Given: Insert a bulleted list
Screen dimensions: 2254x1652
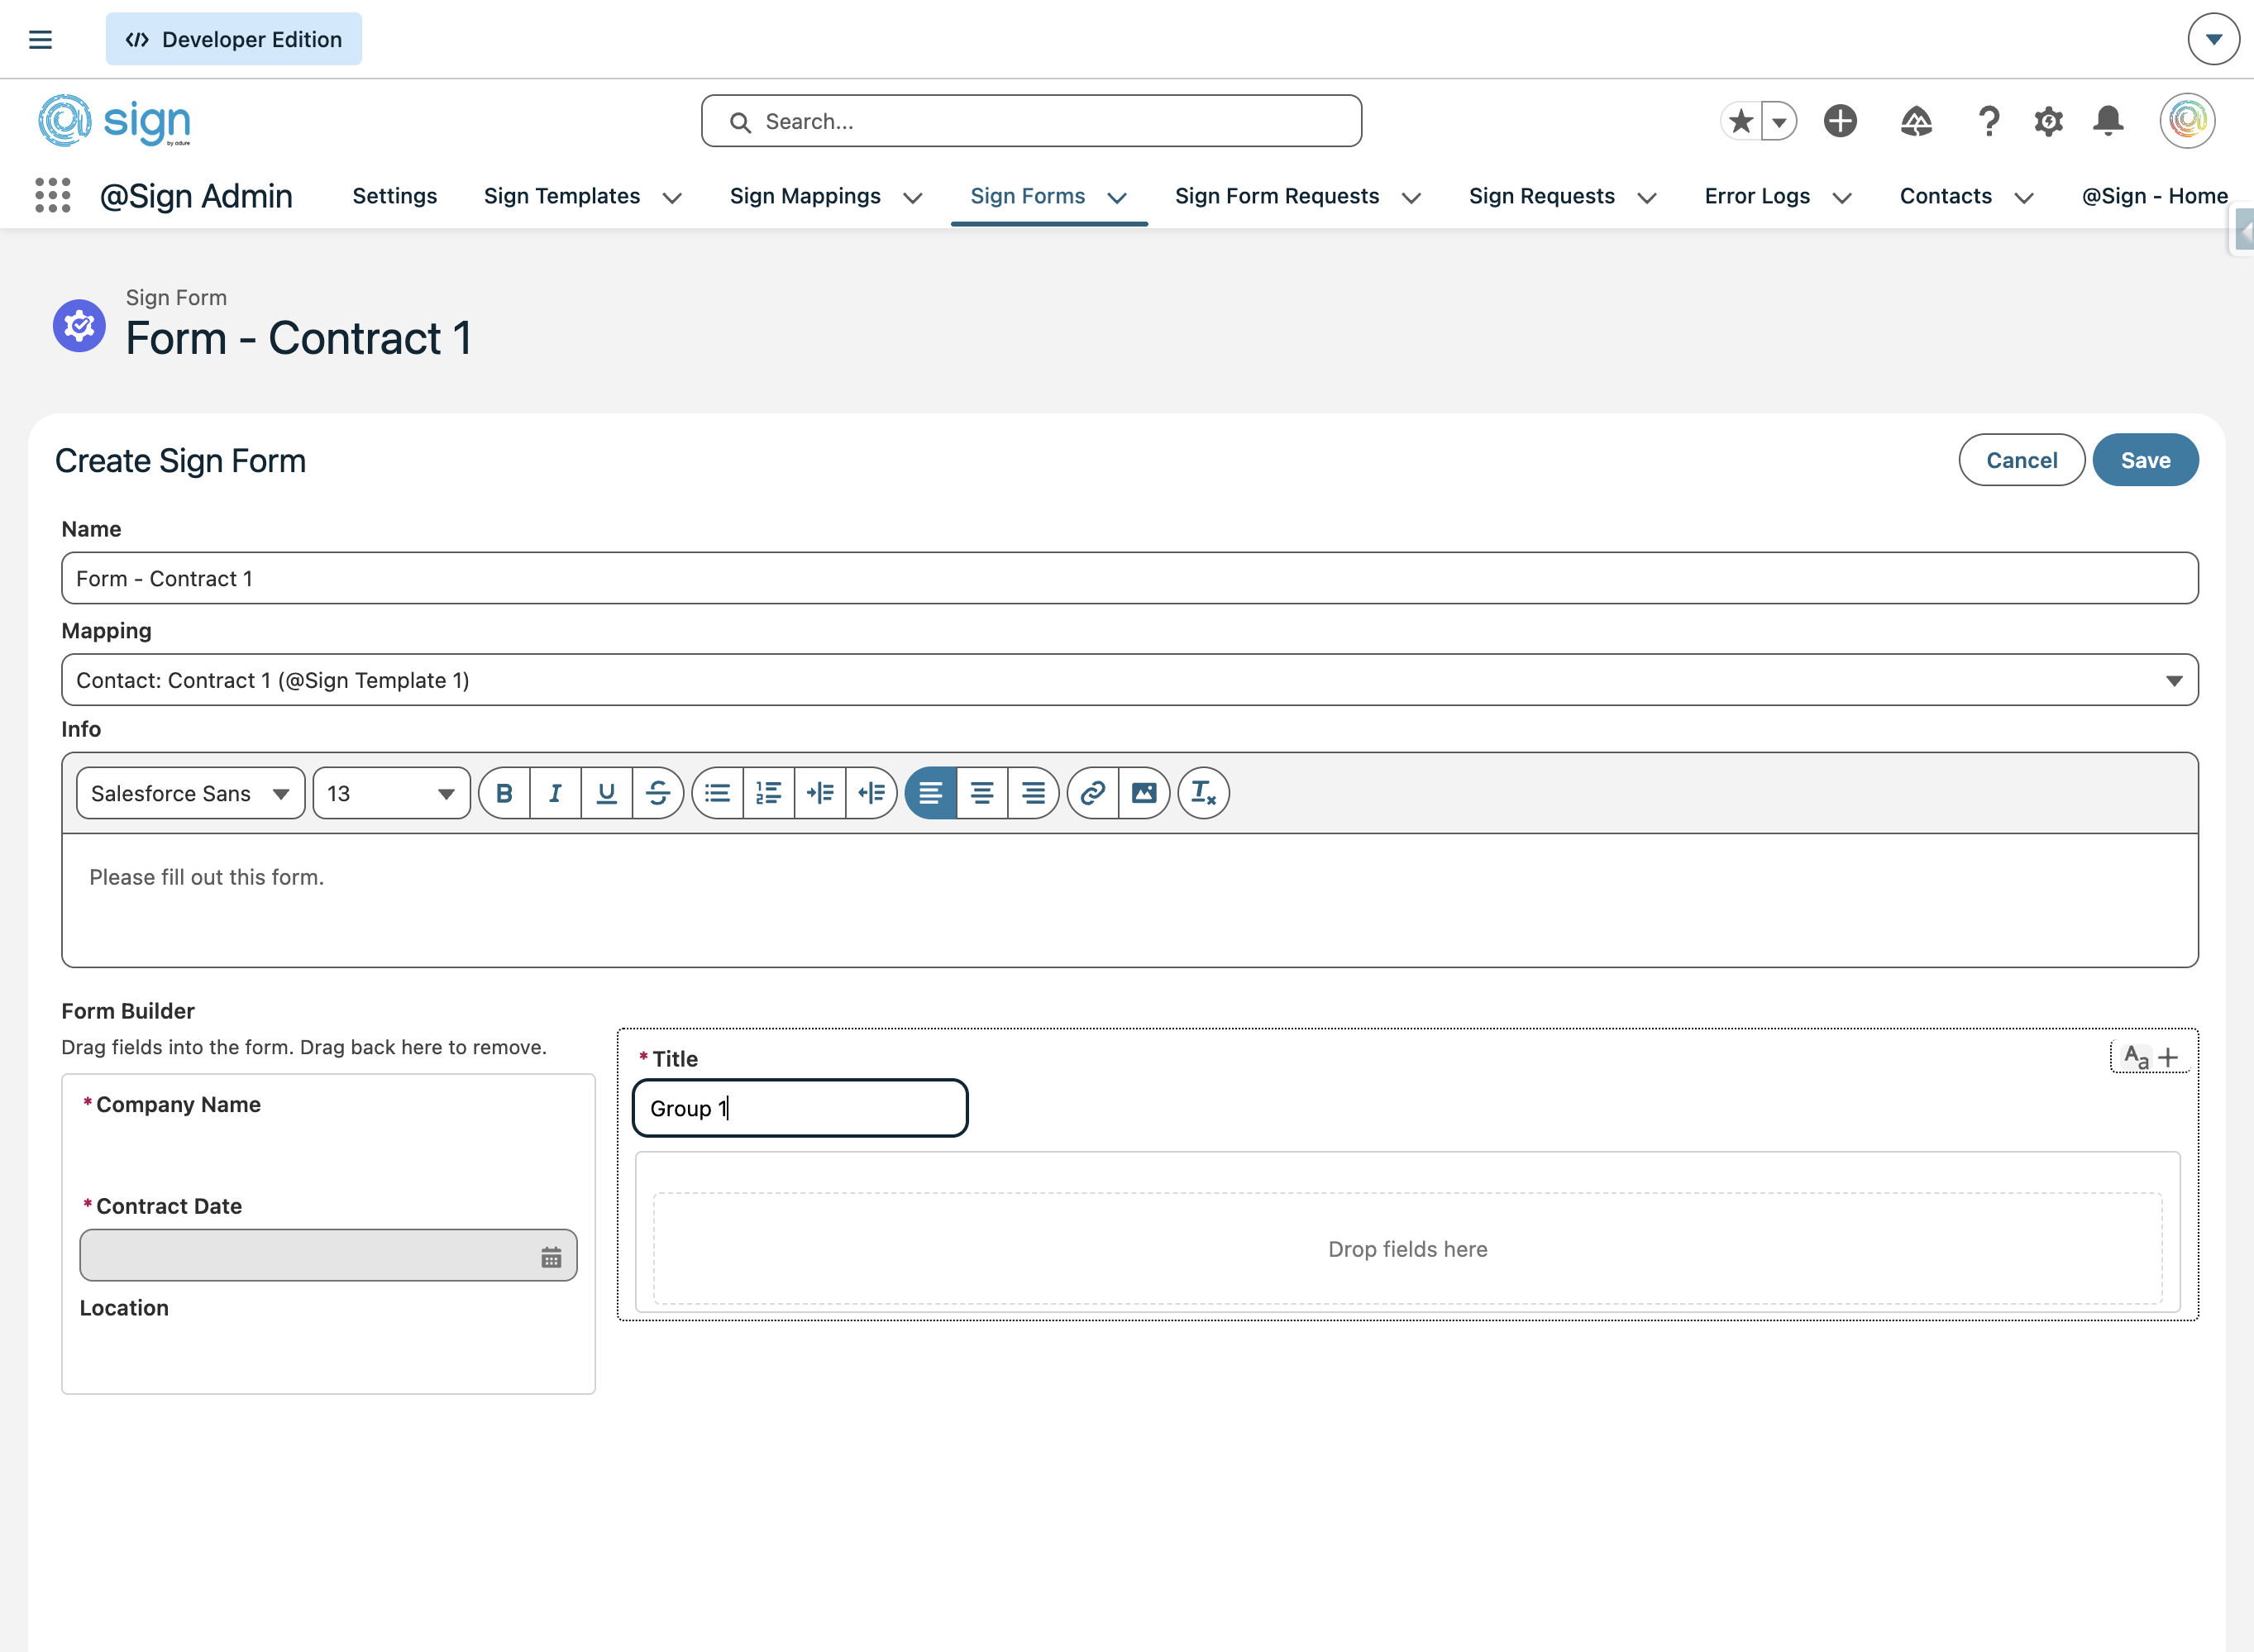Looking at the screenshot, I should click(717, 793).
